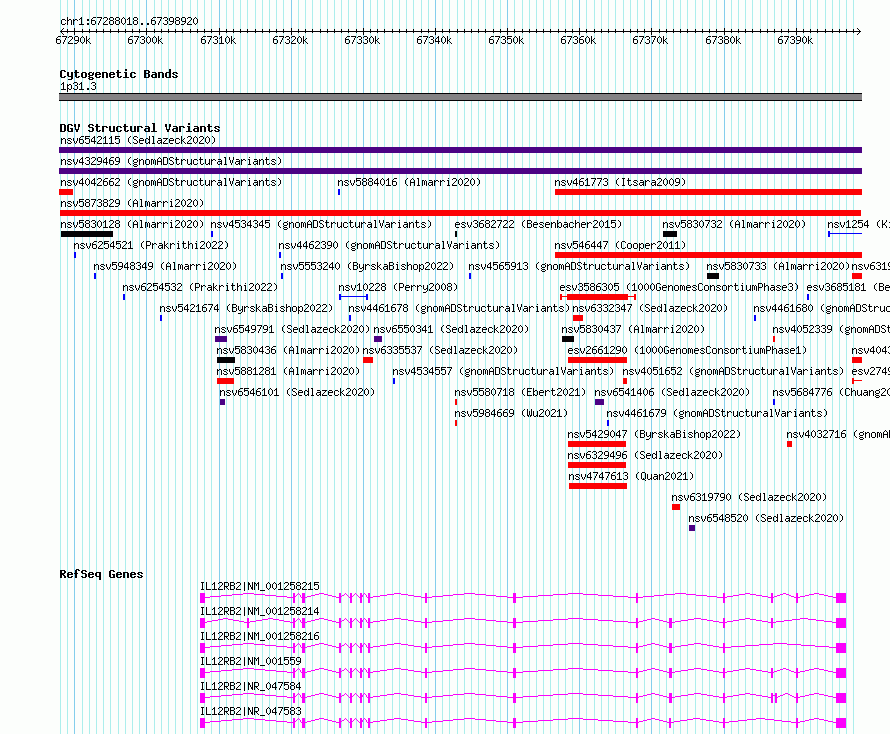Select the purple bar under nsv6542115
This screenshot has width=890, height=734.
460,150
